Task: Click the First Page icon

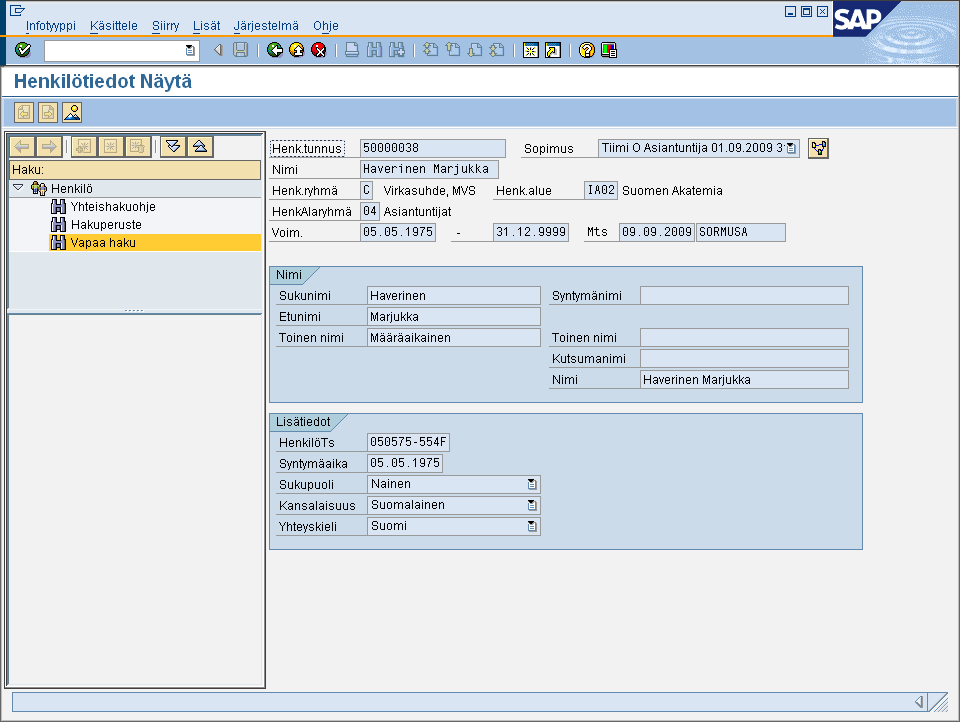Action: point(431,50)
